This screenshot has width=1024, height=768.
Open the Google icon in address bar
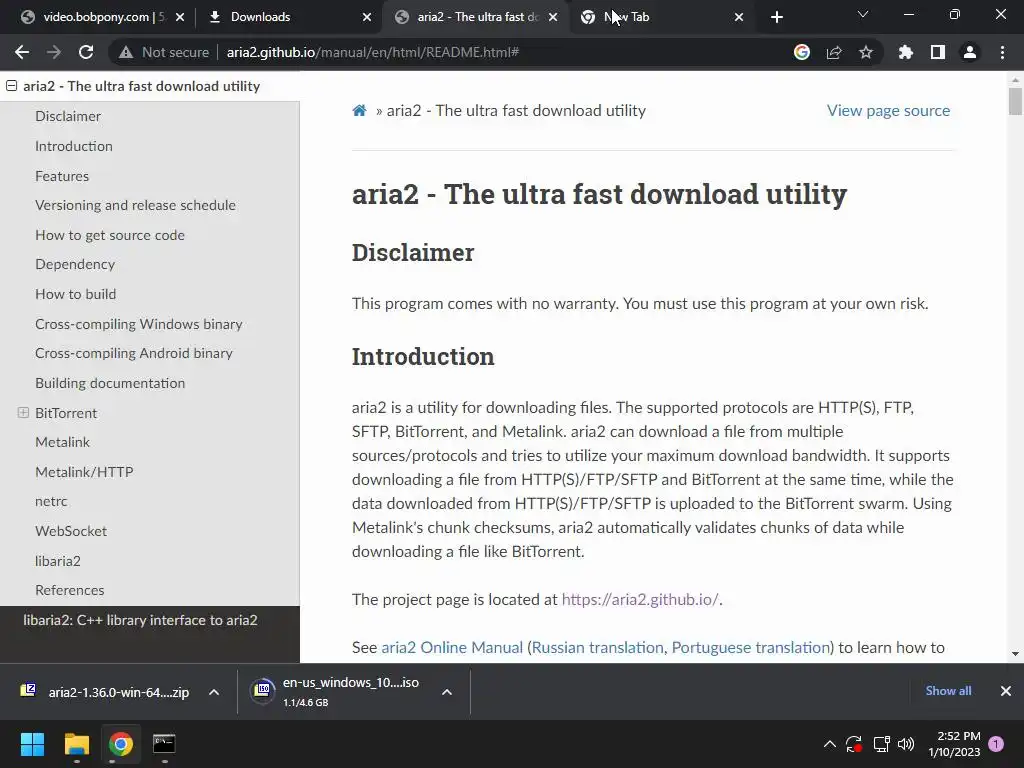[801, 52]
